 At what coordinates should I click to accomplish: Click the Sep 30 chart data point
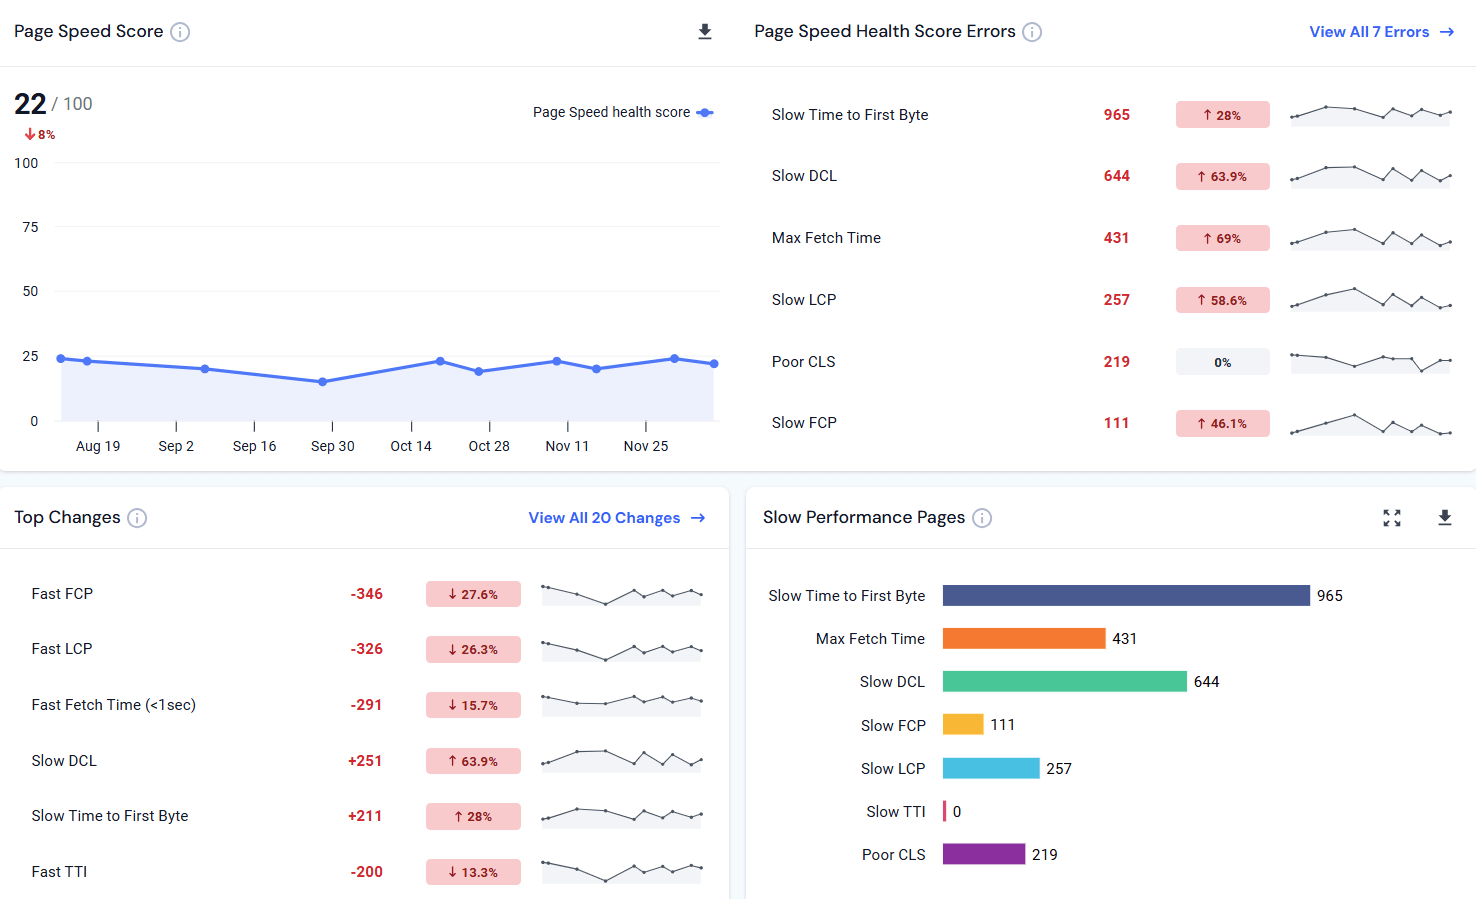point(322,382)
